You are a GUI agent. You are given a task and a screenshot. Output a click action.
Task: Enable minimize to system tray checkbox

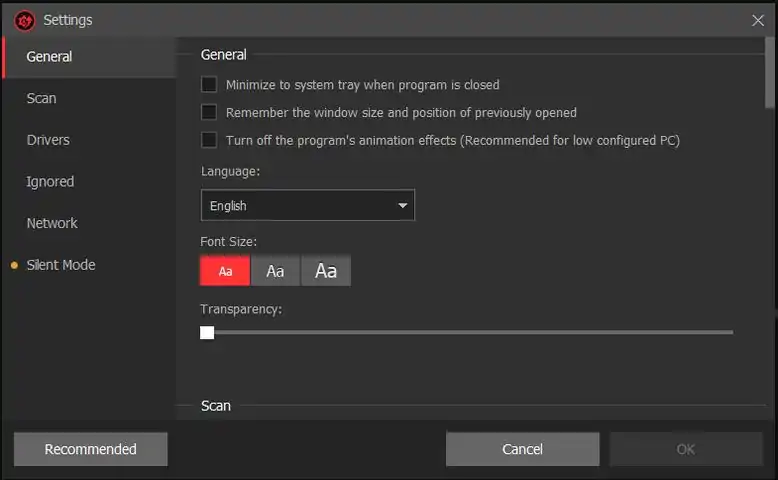point(209,85)
